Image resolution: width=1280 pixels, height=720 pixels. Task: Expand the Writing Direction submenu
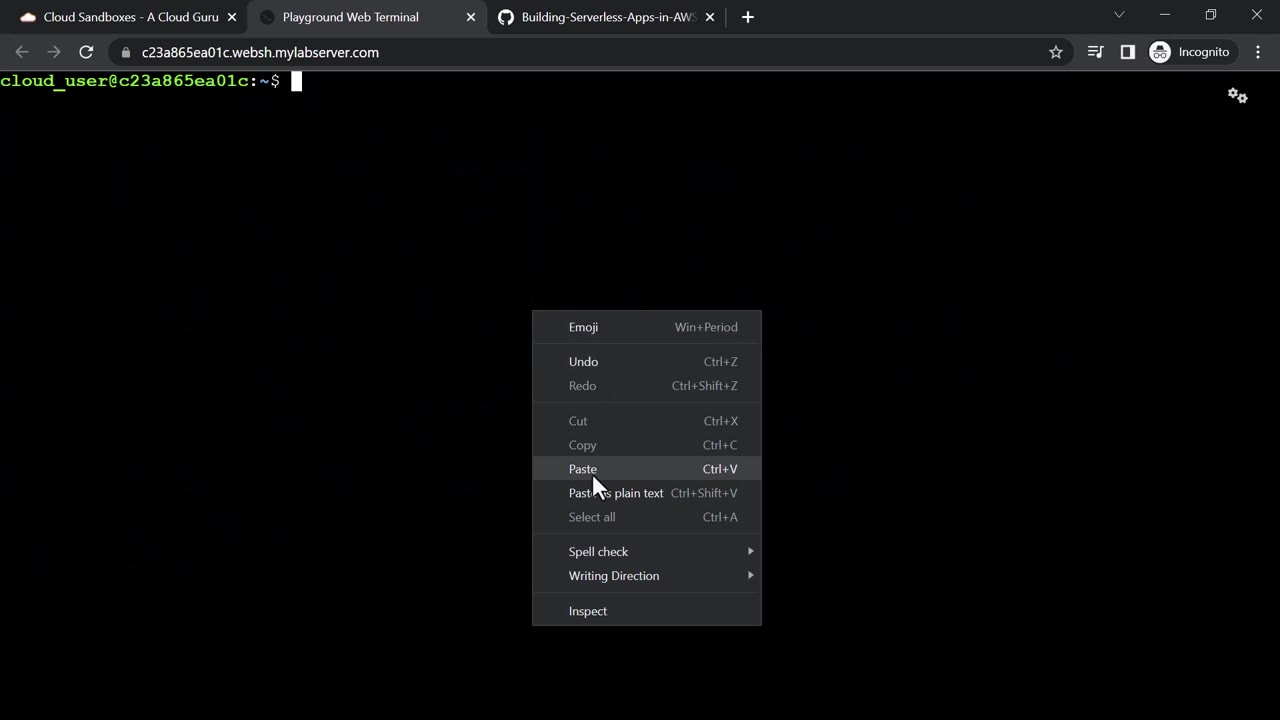tap(647, 576)
